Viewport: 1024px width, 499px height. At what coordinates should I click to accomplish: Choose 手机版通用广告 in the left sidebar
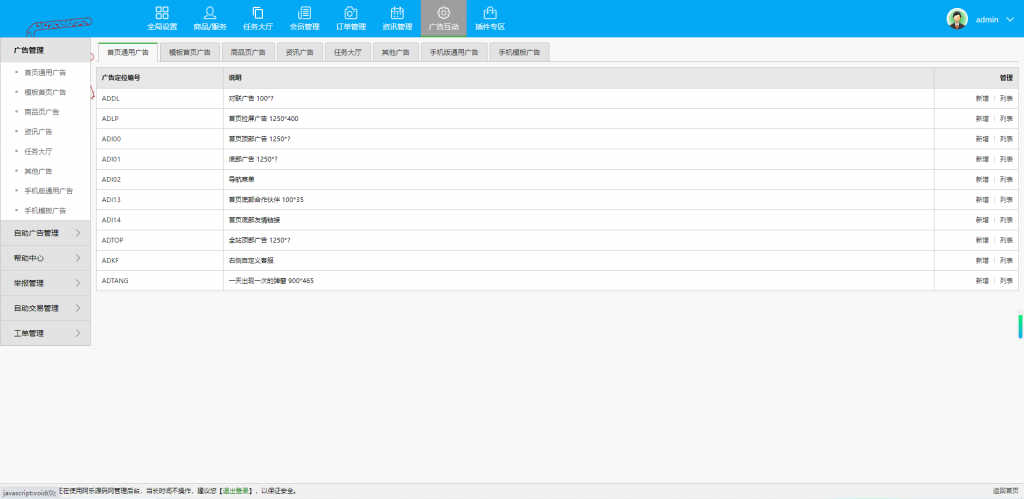(x=48, y=191)
